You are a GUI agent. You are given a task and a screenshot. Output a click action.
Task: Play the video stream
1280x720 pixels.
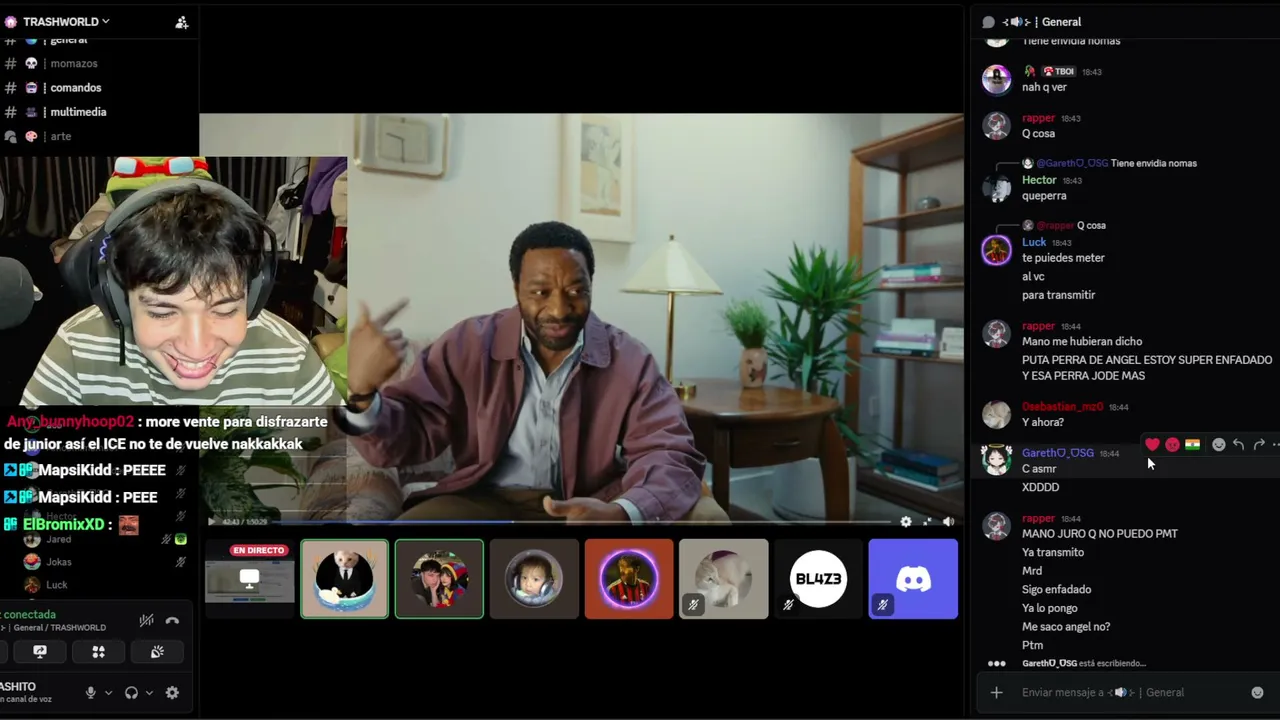pos(211,521)
